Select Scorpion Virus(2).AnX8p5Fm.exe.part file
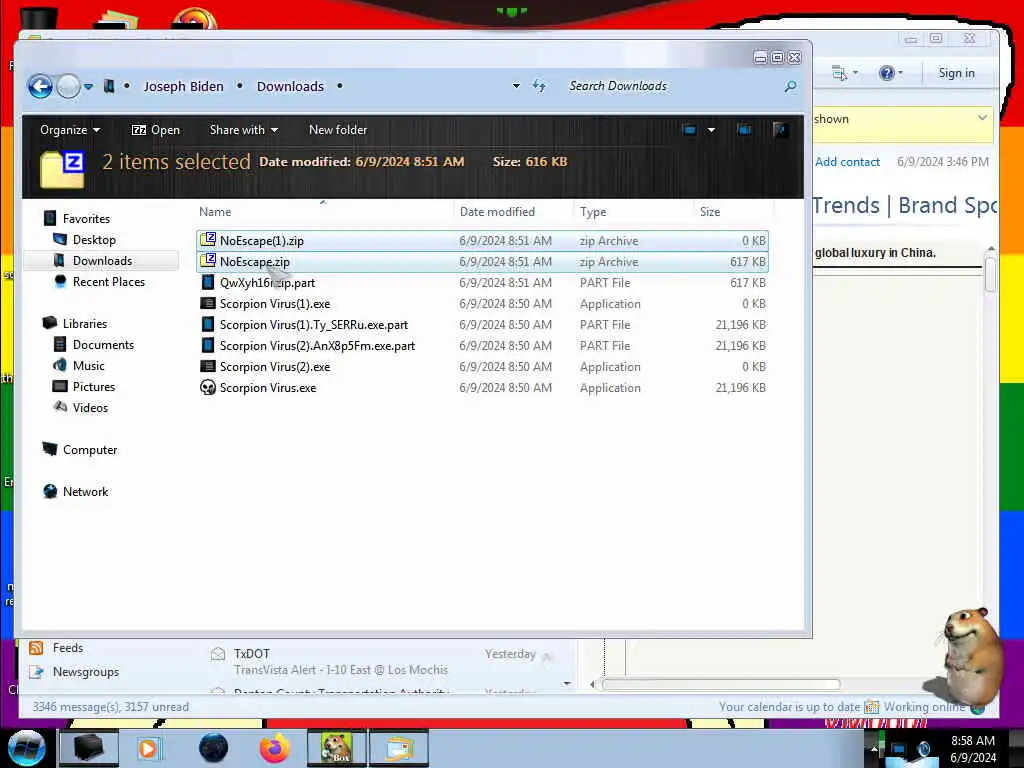The image size is (1024, 768). [482, 345]
